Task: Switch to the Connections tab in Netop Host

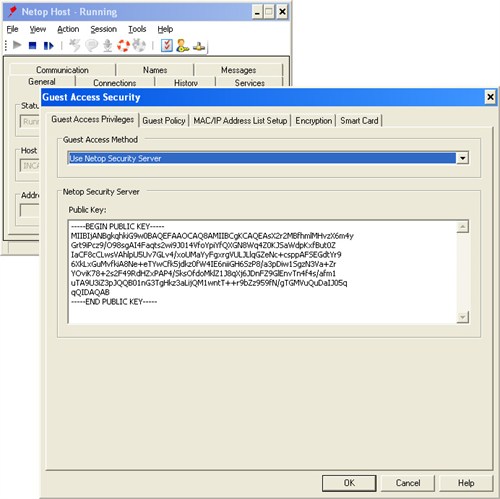Action: [x=115, y=83]
